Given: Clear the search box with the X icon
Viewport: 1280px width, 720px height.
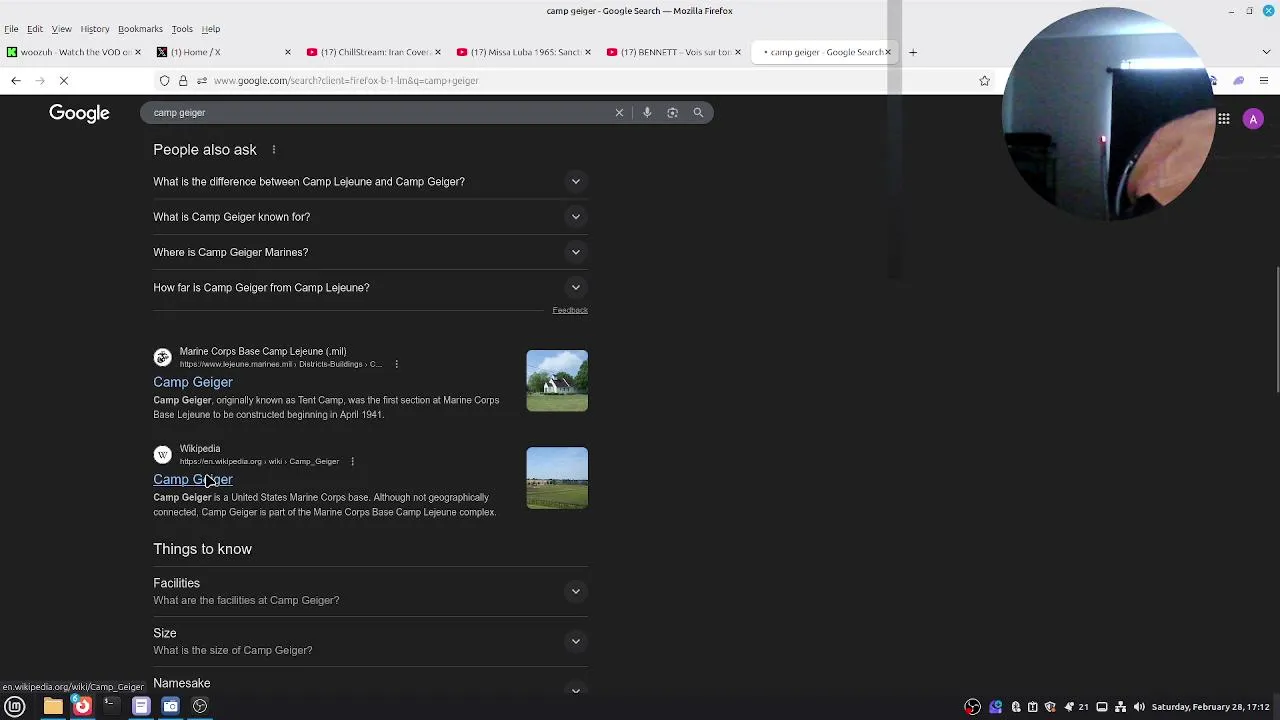Looking at the screenshot, I should pos(619,113).
